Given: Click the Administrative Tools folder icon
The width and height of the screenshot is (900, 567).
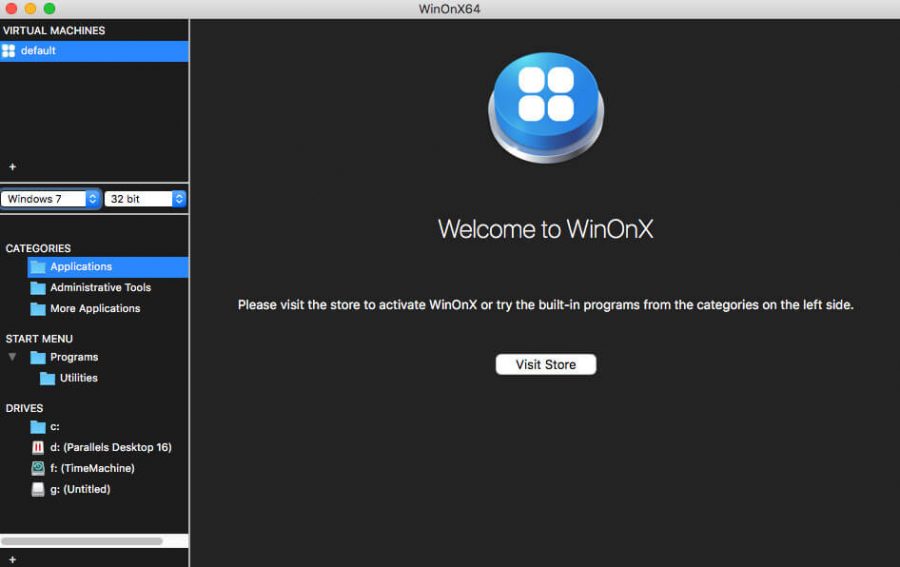Looking at the screenshot, I should [x=38, y=288].
